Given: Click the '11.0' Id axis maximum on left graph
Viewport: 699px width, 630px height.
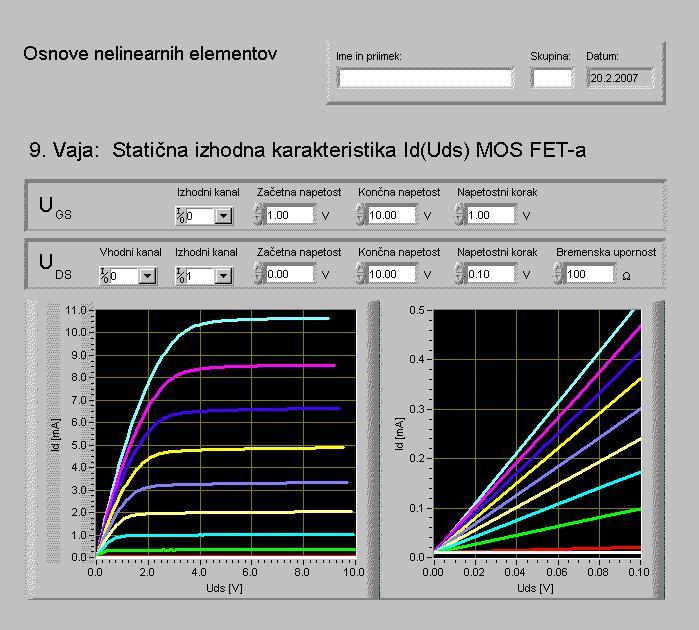Looking at the screenshot, I should point(75,310).
